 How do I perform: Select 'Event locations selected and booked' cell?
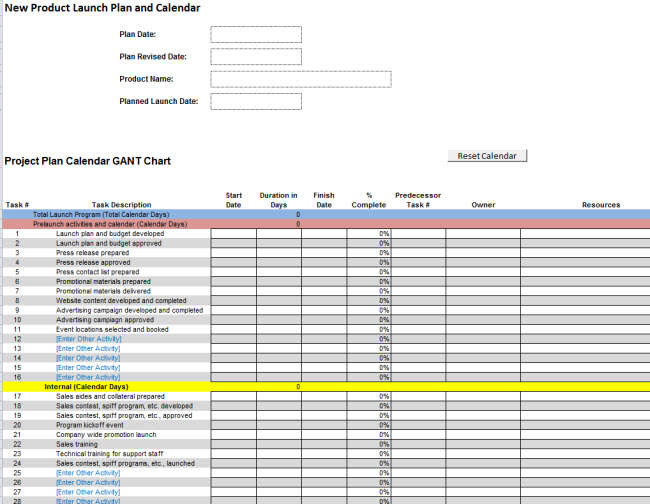pos(112,329)
